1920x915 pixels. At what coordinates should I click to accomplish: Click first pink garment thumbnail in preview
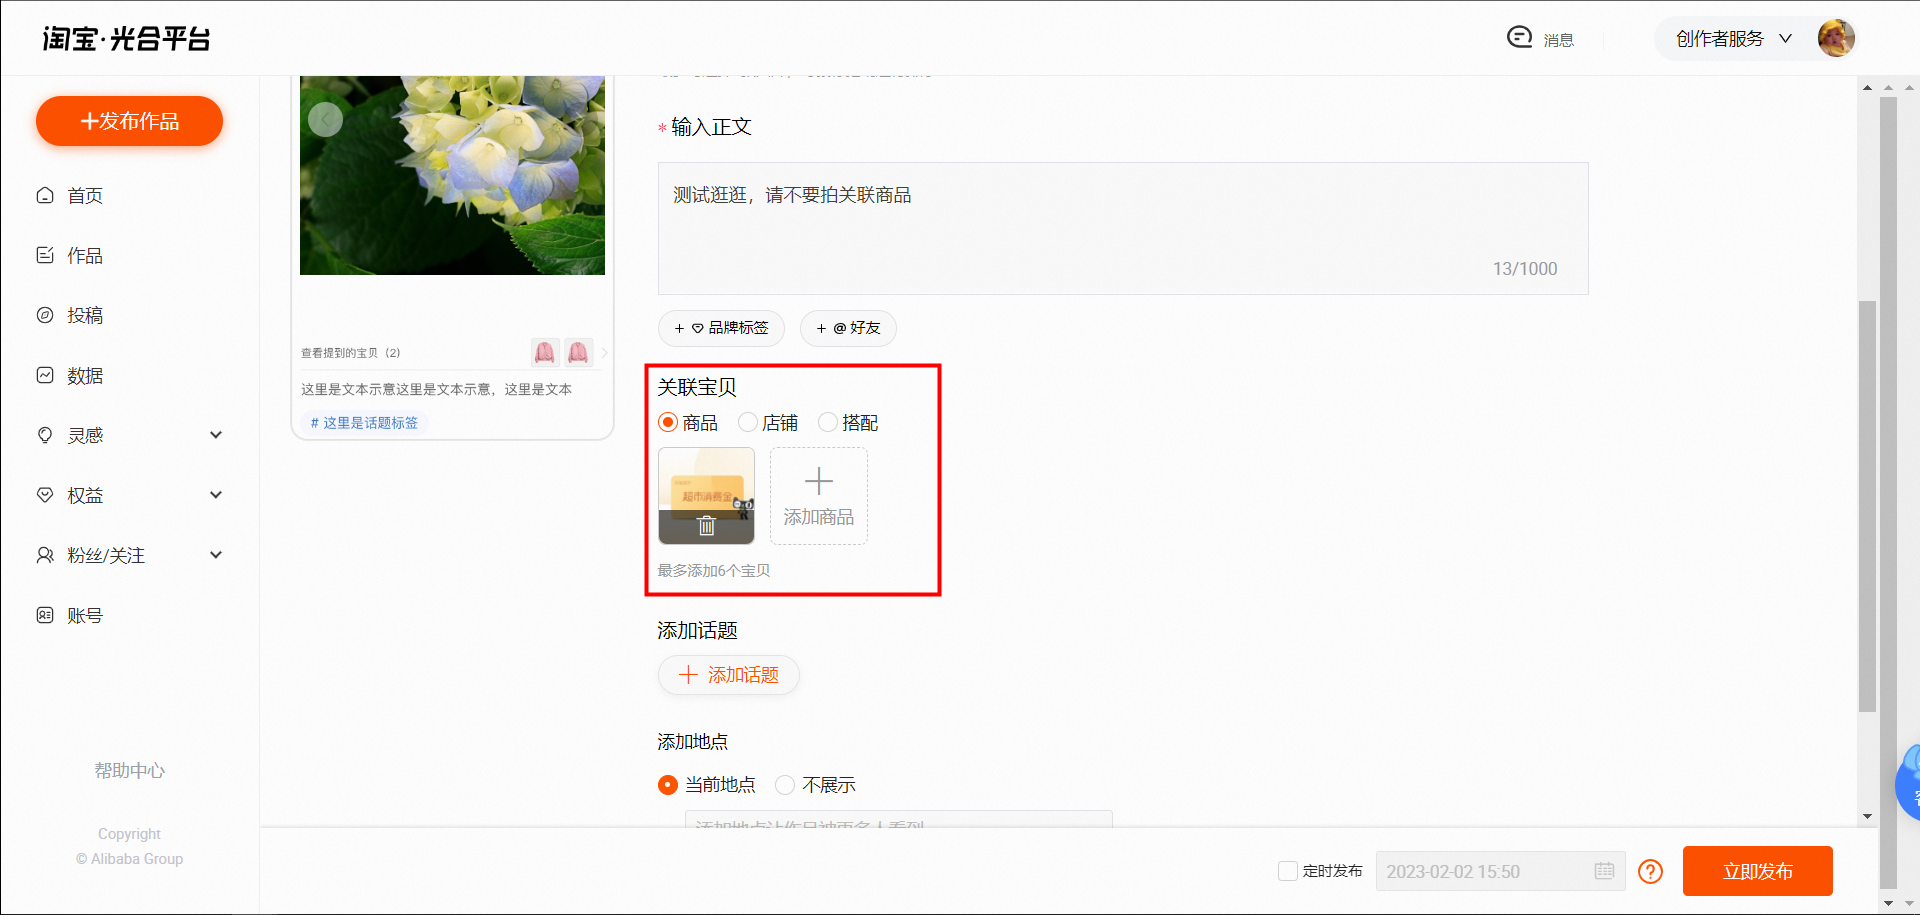[544, 352]
